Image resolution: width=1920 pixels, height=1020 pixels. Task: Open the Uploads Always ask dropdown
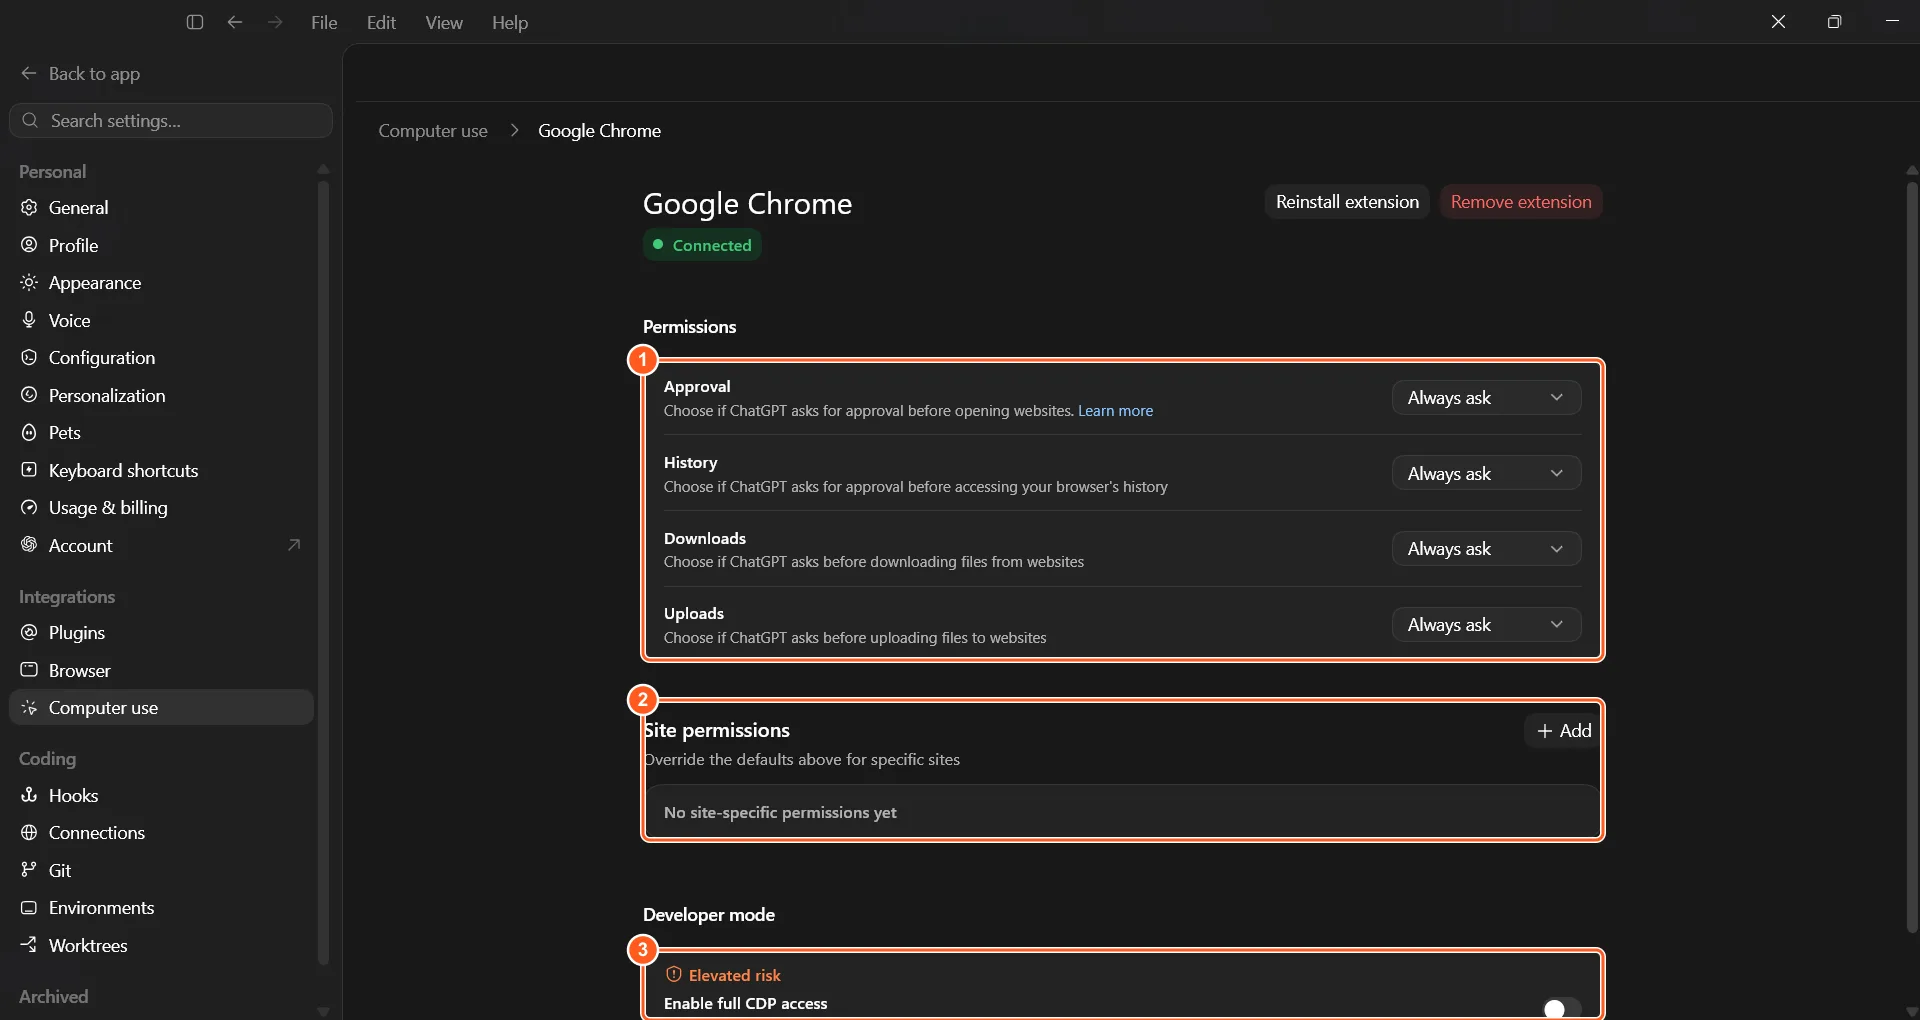(x=1486, y=624)
